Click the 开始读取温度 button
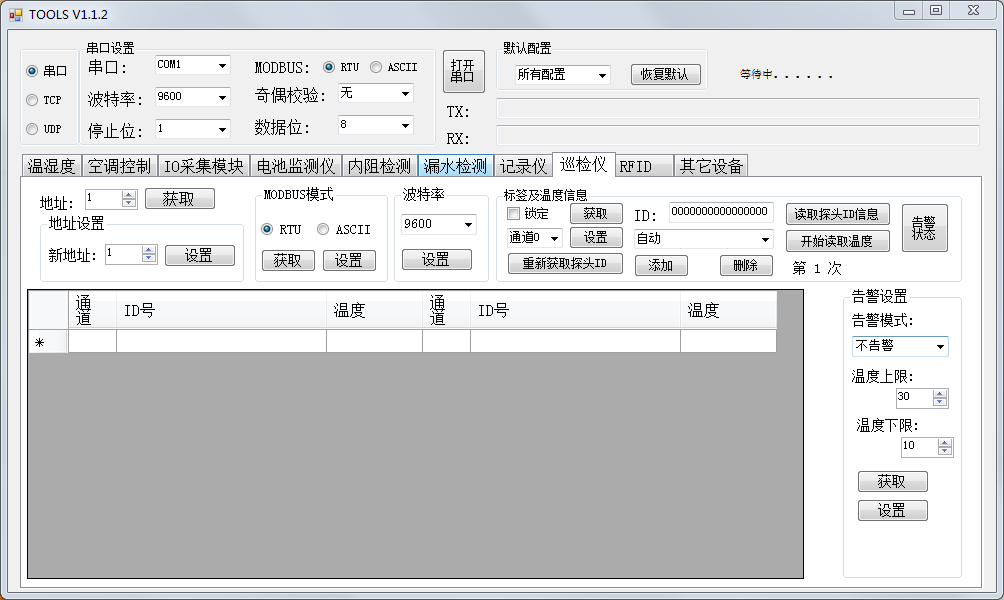 tap(837, 240)
